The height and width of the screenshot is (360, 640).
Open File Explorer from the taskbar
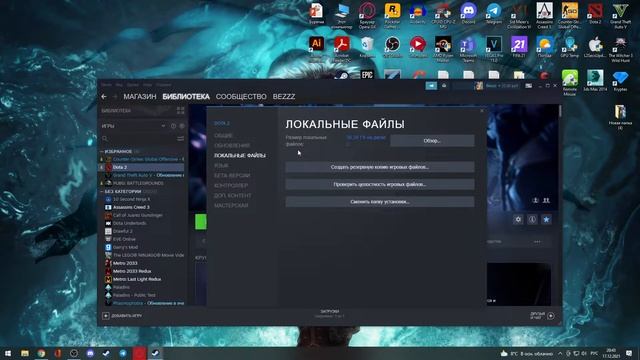(x=25, y=353)
